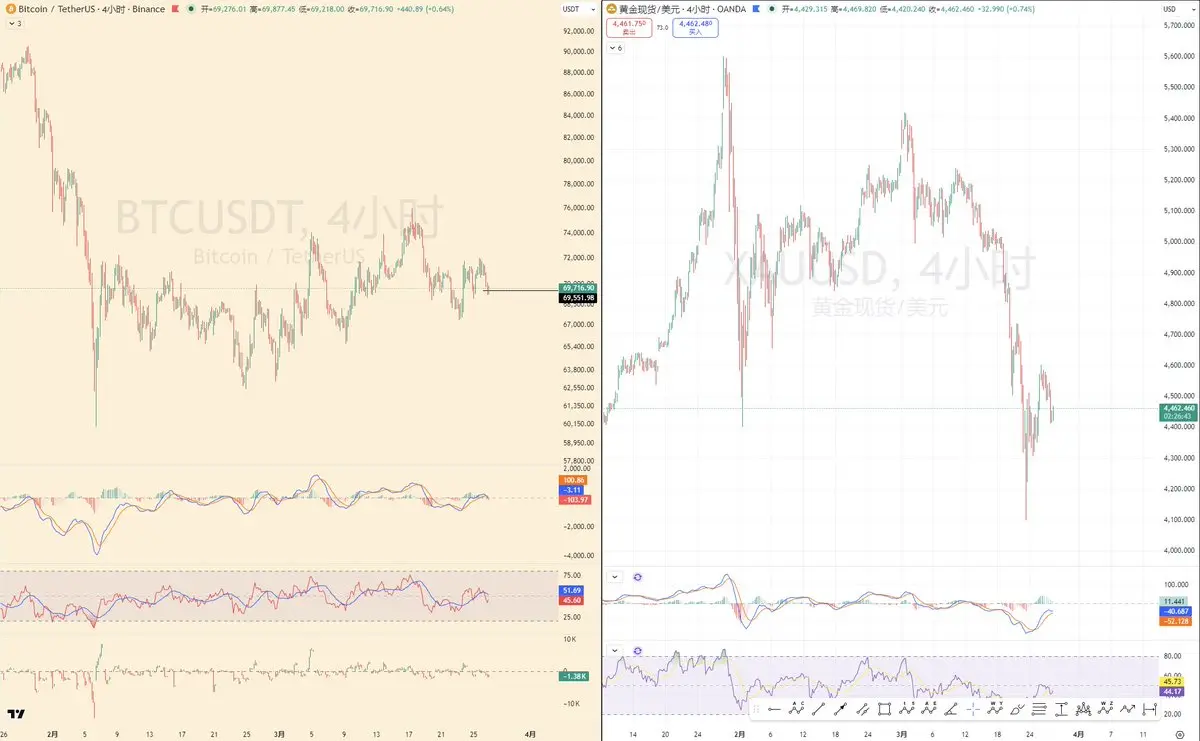This screenshot has height=741, width=1200.
Task: Grab the floating drawing toolbar drag handle
Action: click(756, 709)
